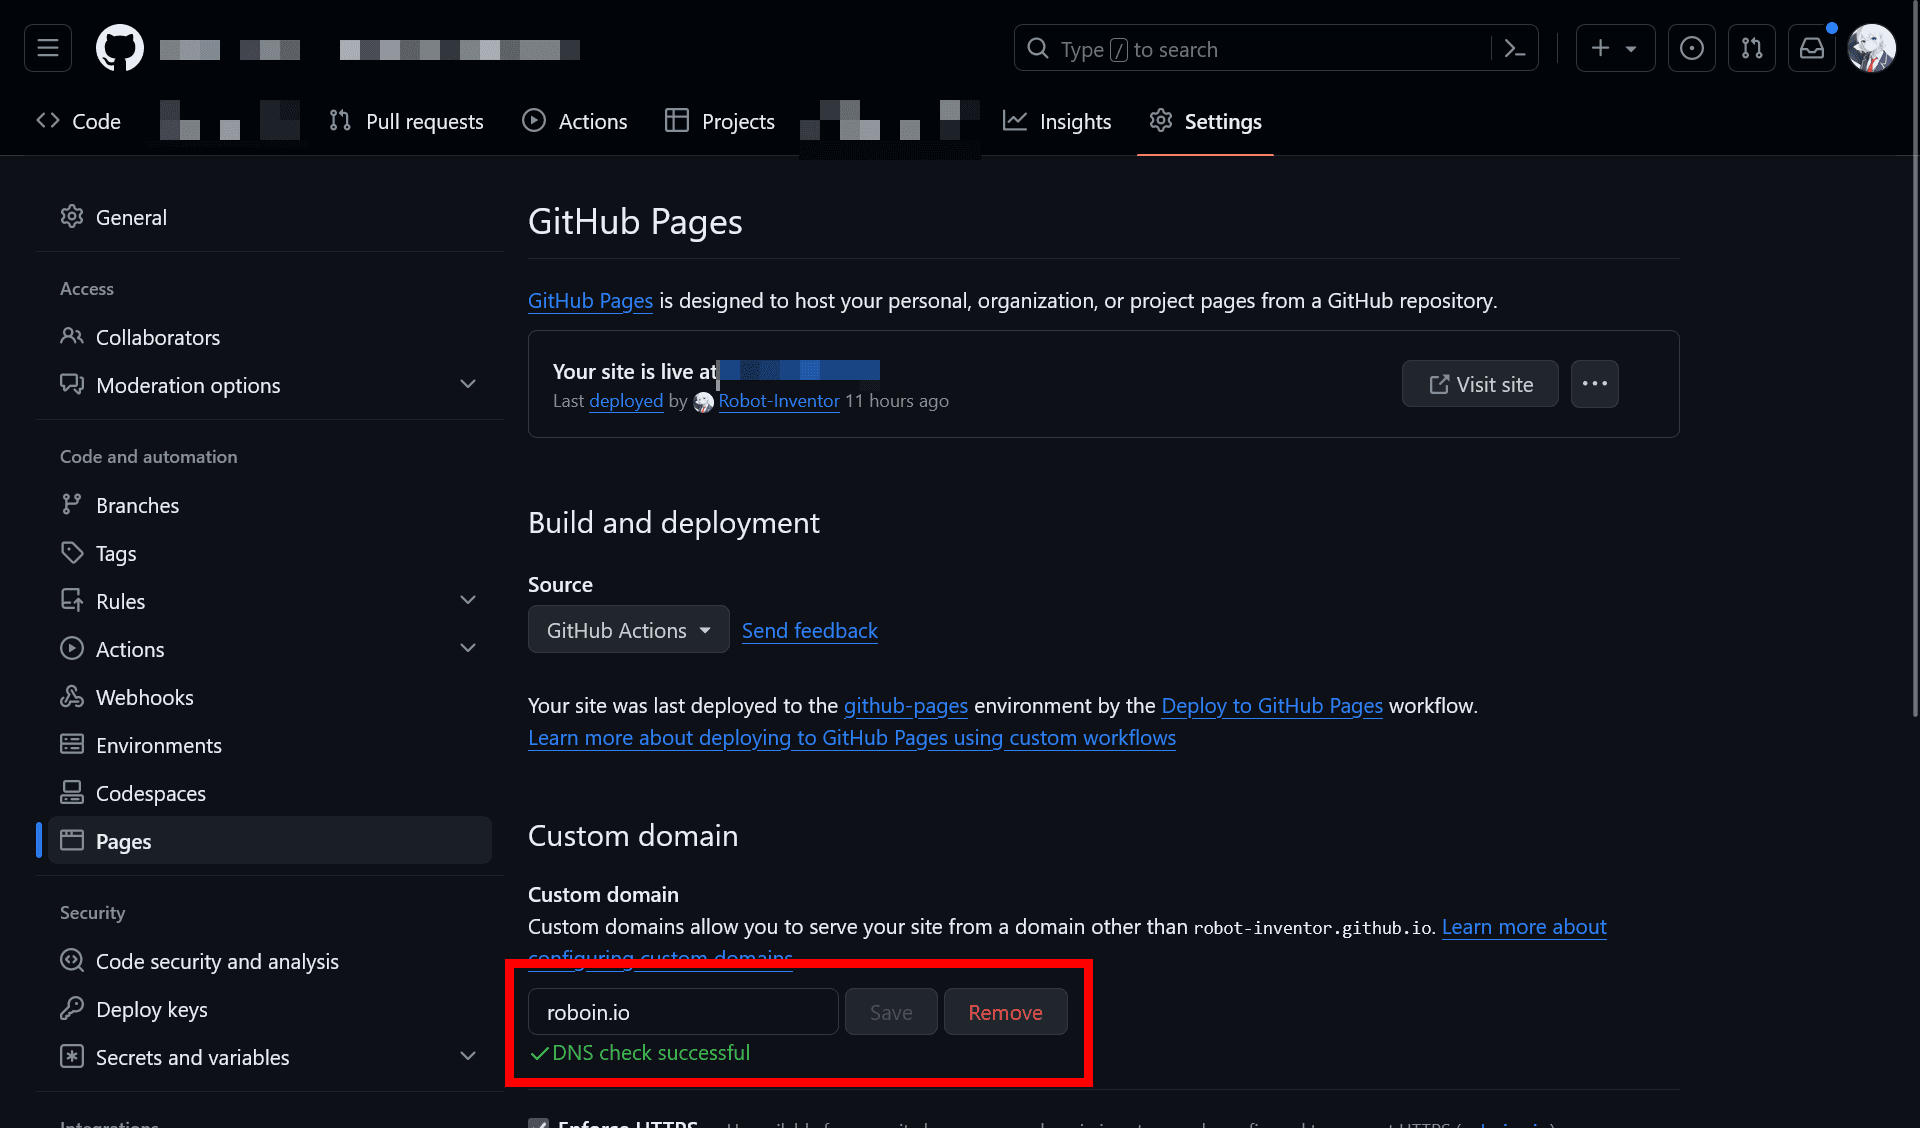This screenshot has height=1128, width=1920.
Task: Click the Deploy keys key icon
Action: pos(72,1008)
